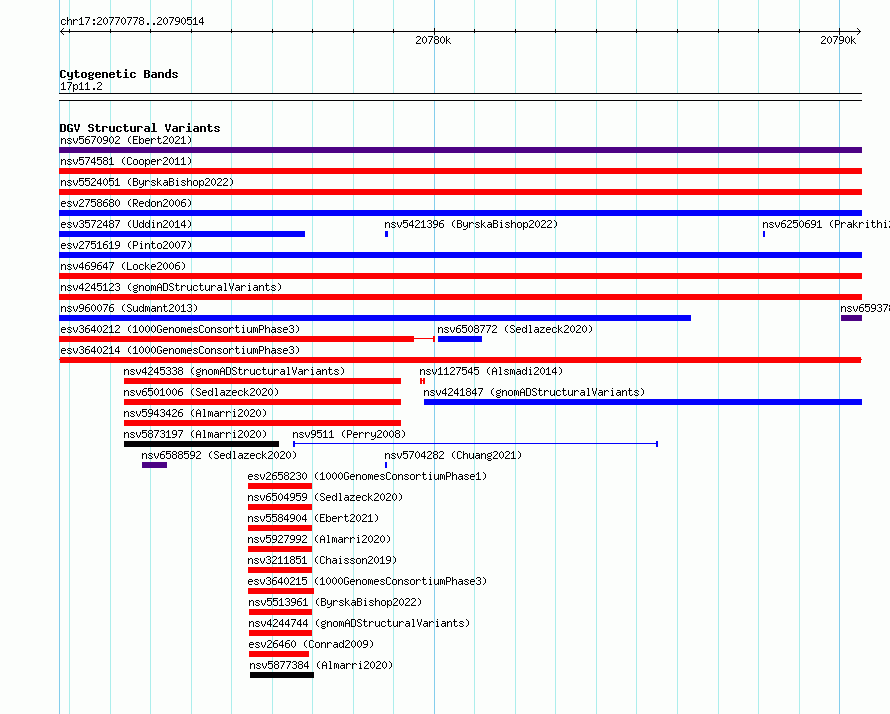Click the 20790k ruler tick label
The height and width of the screenshot is (714, 890).
(838, 40)
